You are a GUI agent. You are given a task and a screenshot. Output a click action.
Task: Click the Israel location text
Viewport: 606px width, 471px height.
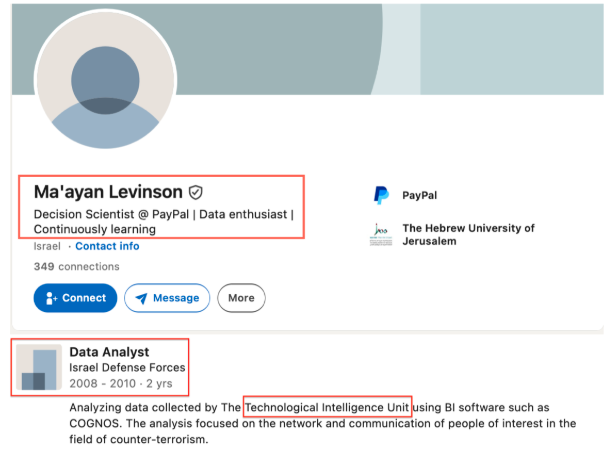click(47, 246)
